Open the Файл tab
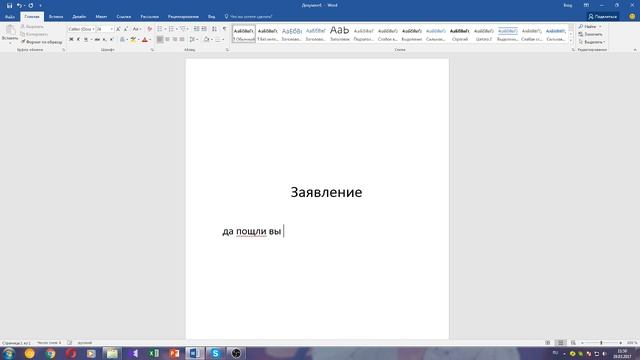Image resolution: width=640 pixels, height=360 pixels. pyautogui.click(x=10, y=17)
